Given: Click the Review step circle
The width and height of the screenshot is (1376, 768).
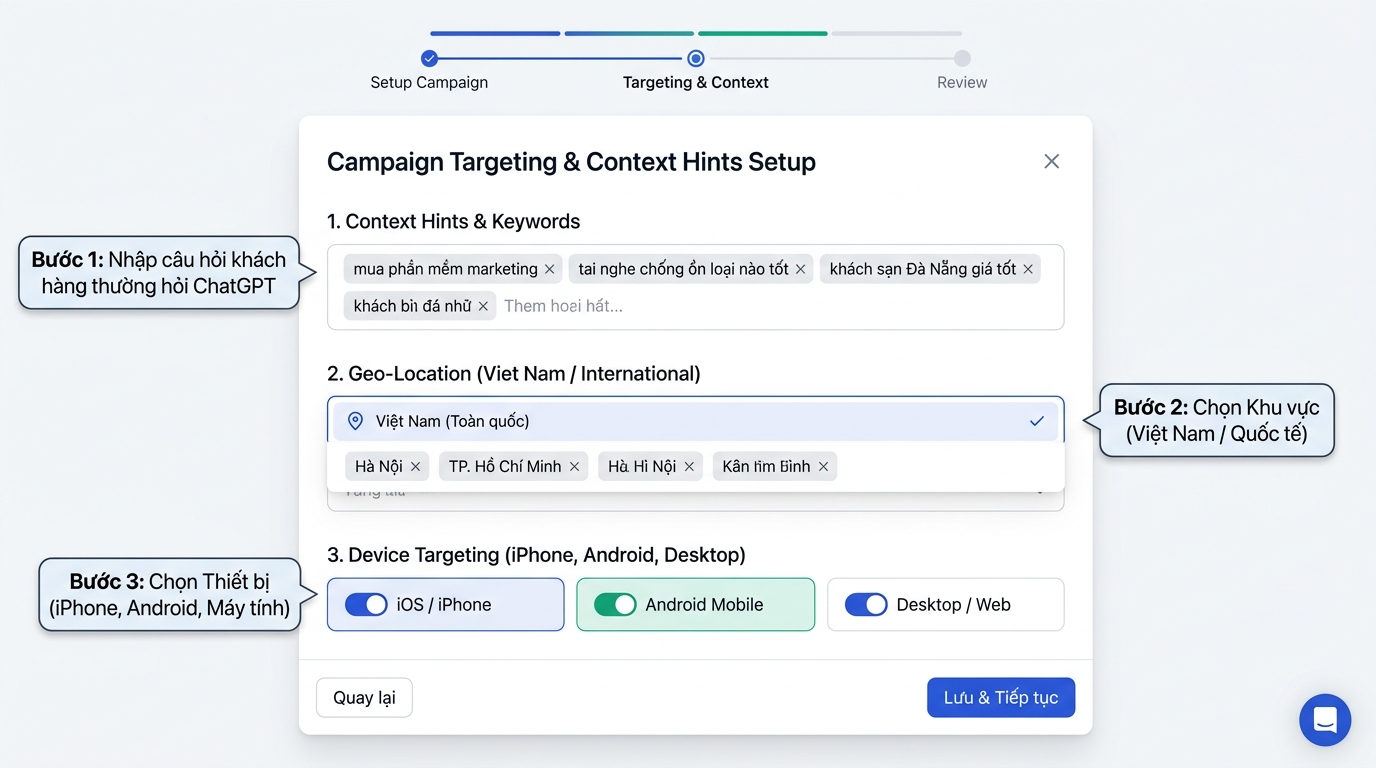Looking at the screenshot, I should click(962, 58).
